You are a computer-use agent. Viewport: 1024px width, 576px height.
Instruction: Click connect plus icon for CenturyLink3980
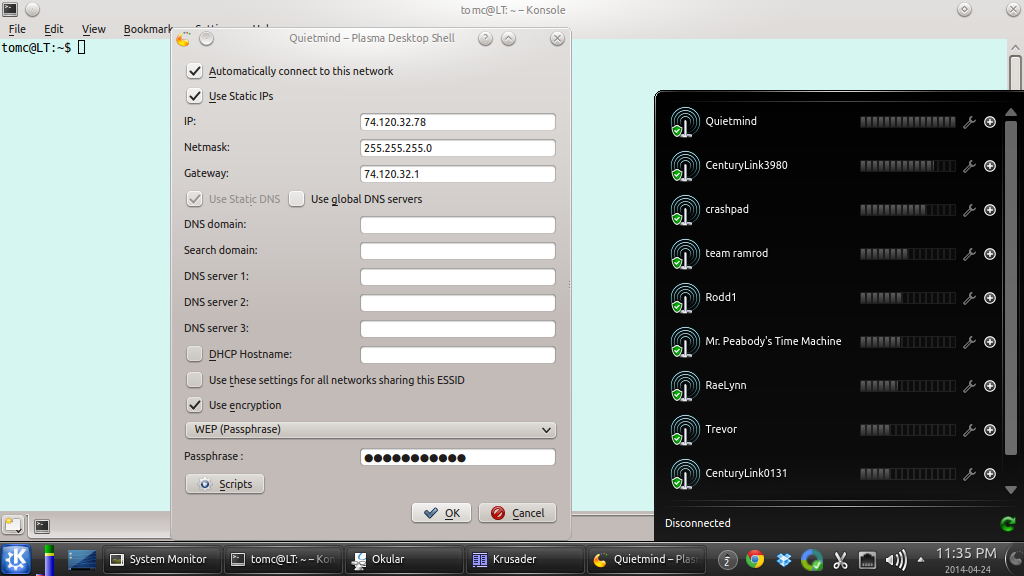[990, 166]
